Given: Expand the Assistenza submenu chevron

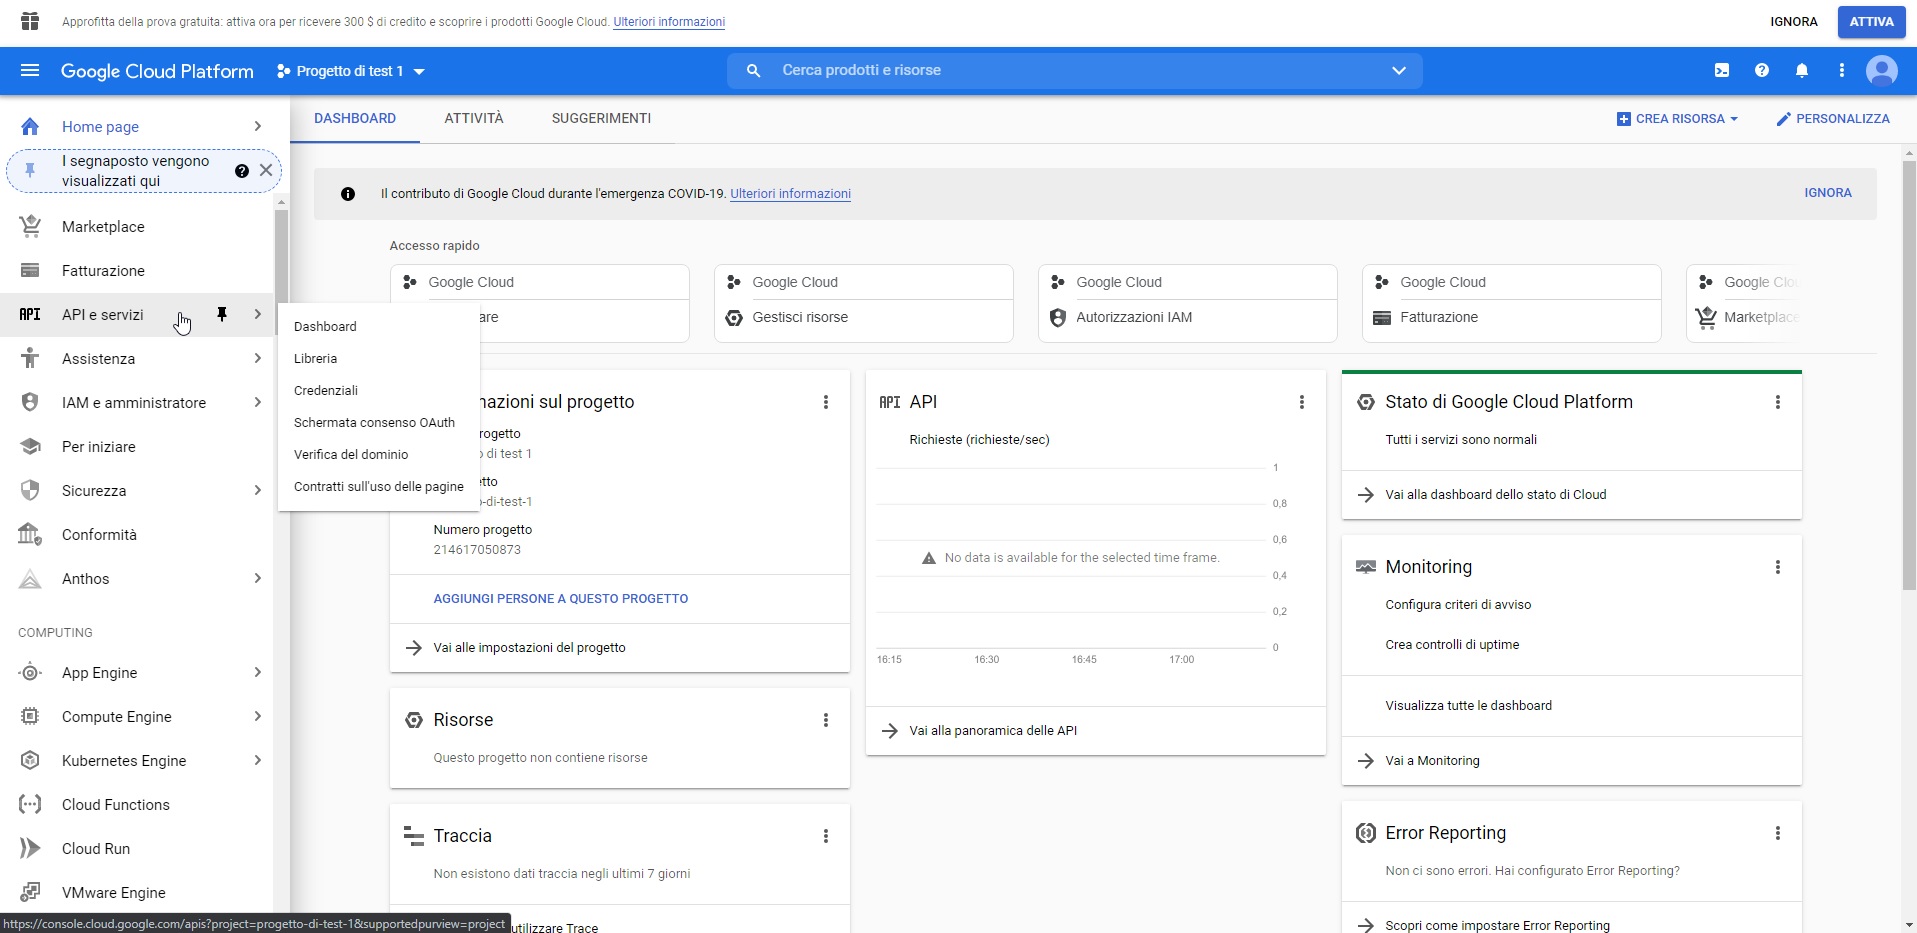Looking at the screenshot, I should coord(257,358).
